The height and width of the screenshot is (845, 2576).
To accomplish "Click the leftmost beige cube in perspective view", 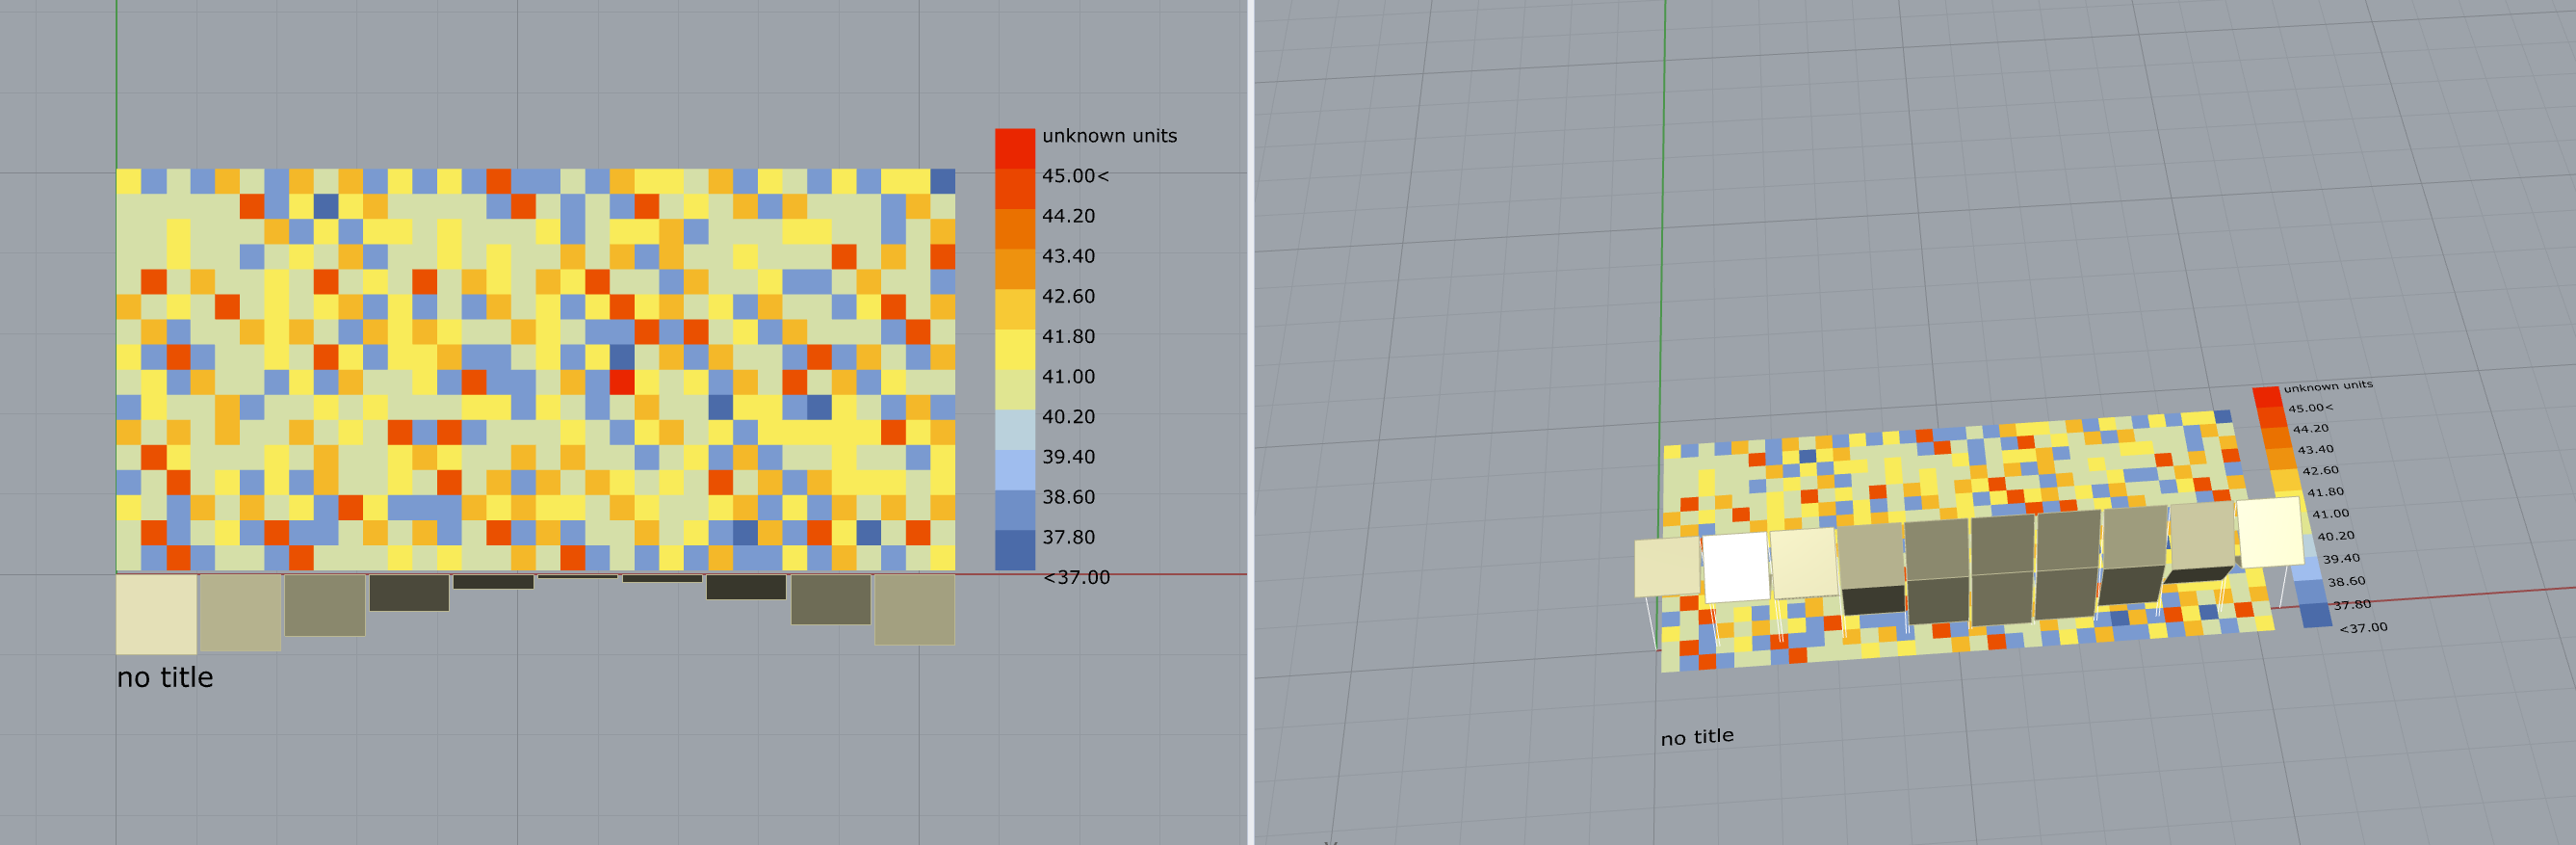I will (1667, 567).
